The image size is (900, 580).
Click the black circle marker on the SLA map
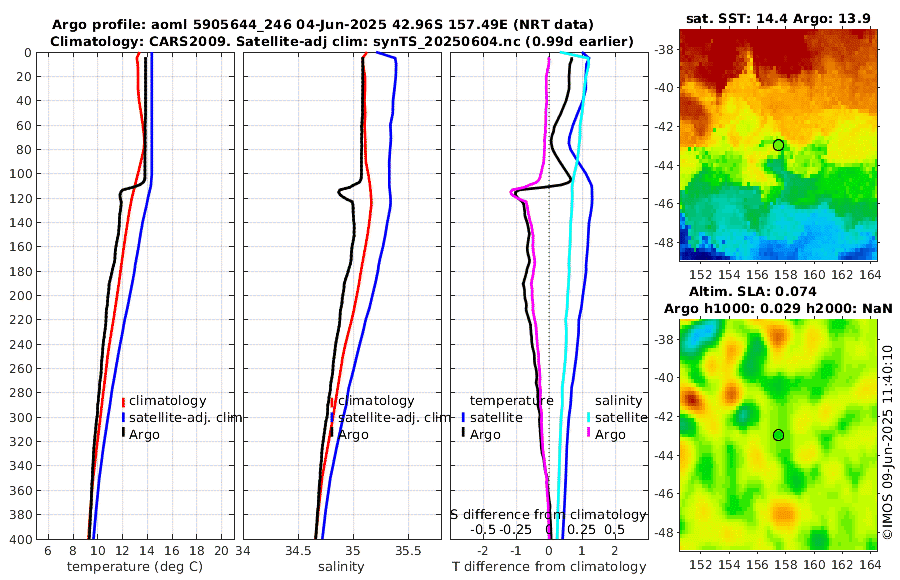click(x=778, y=435)
